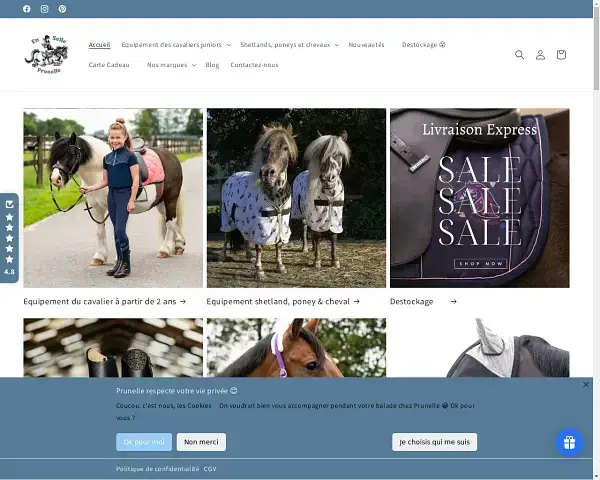The height and width of the screenshot is (480, 600).
Task: Open the shopping cart icon
Action: (x=561, y=55)
